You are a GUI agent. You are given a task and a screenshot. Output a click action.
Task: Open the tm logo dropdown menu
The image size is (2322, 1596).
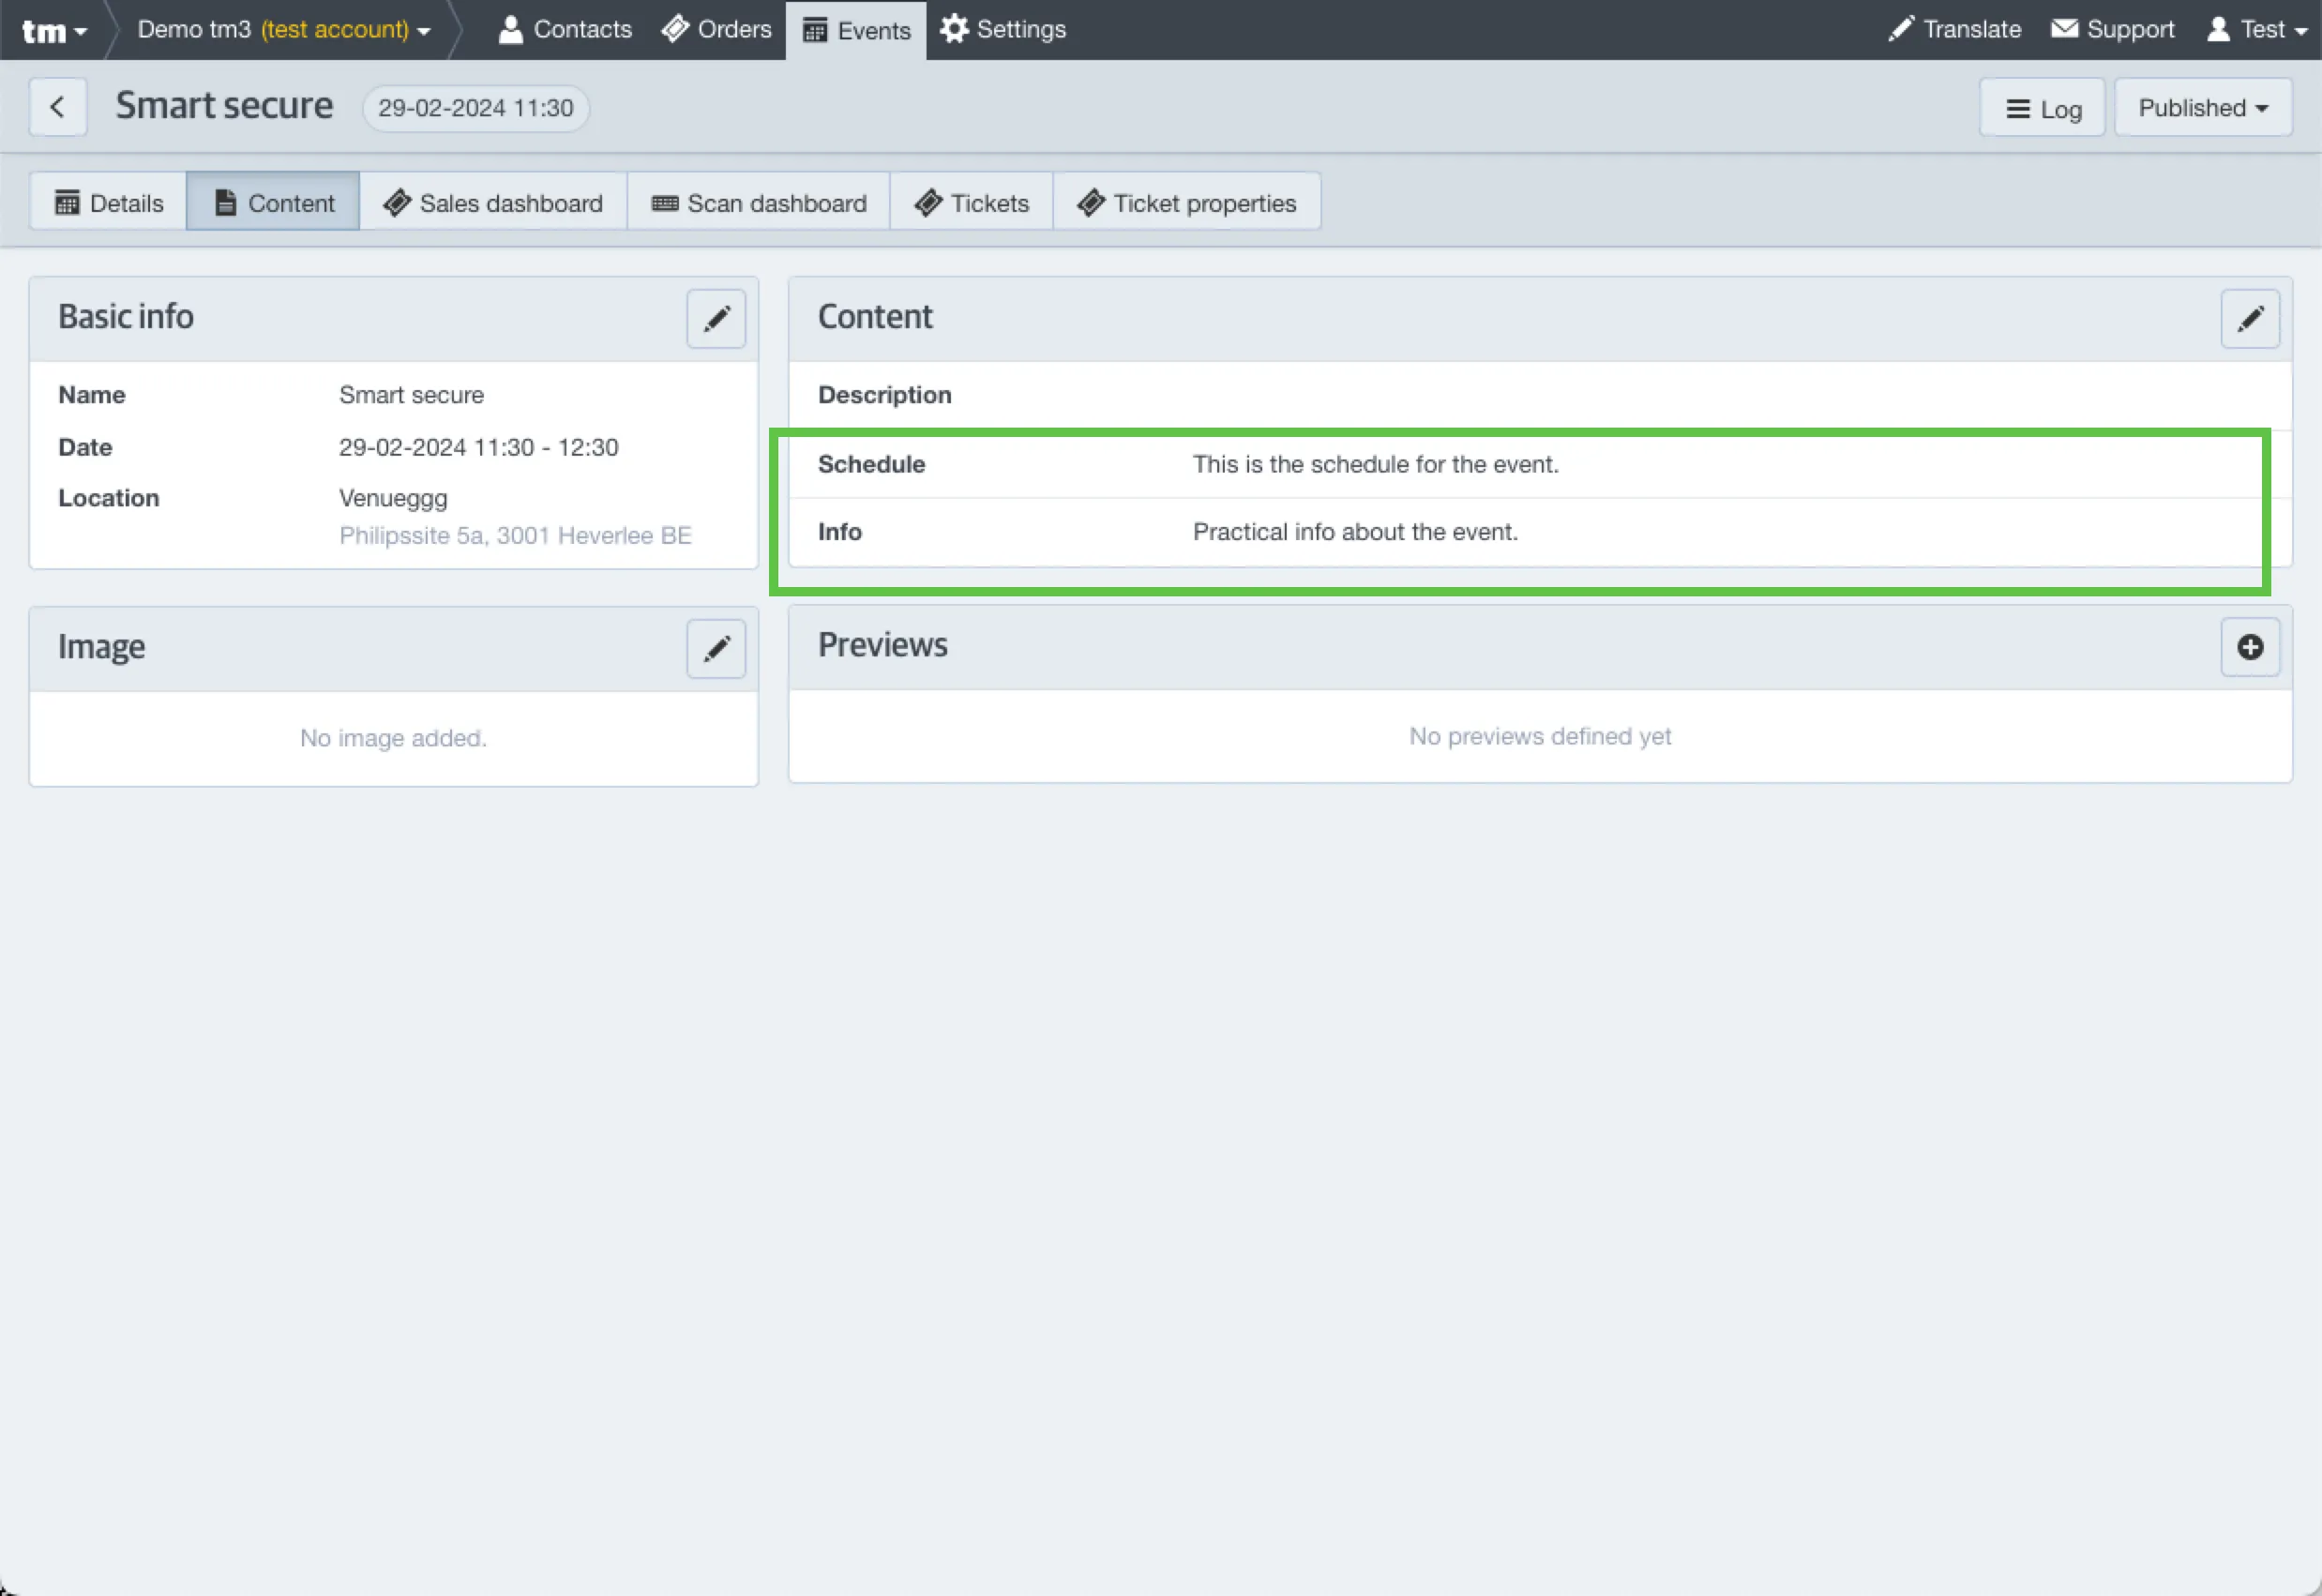point(55,30)
